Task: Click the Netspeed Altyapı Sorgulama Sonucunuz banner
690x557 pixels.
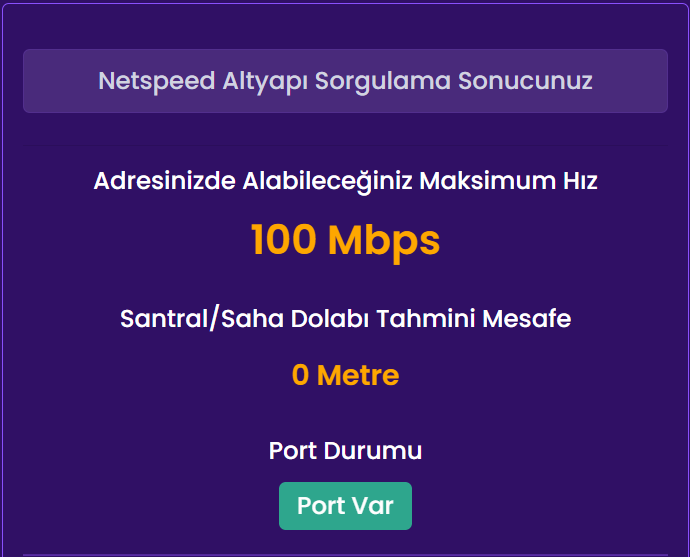Action: pos(345,81)
